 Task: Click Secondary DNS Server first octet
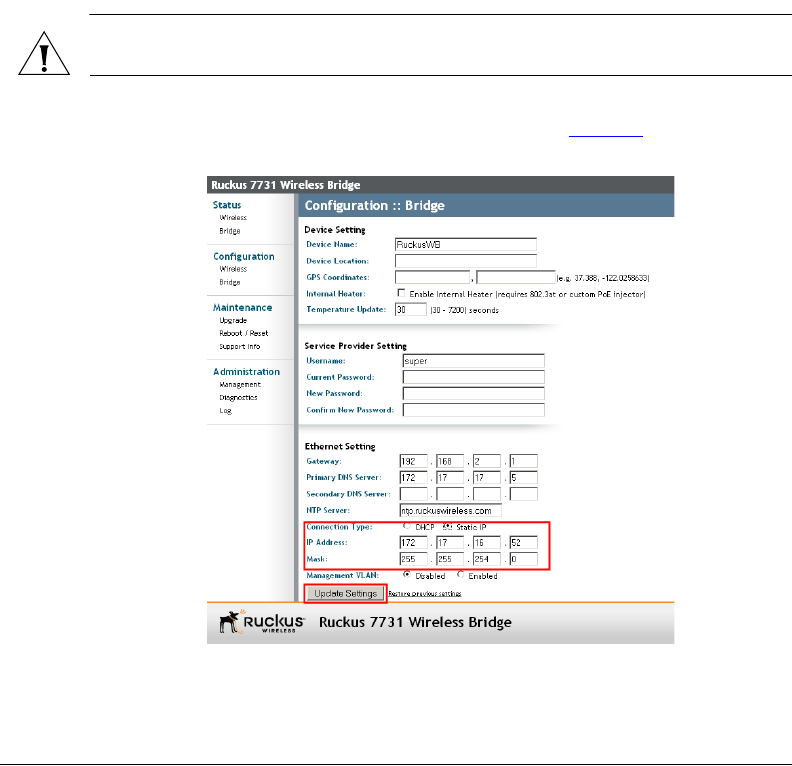click(413, 494)
